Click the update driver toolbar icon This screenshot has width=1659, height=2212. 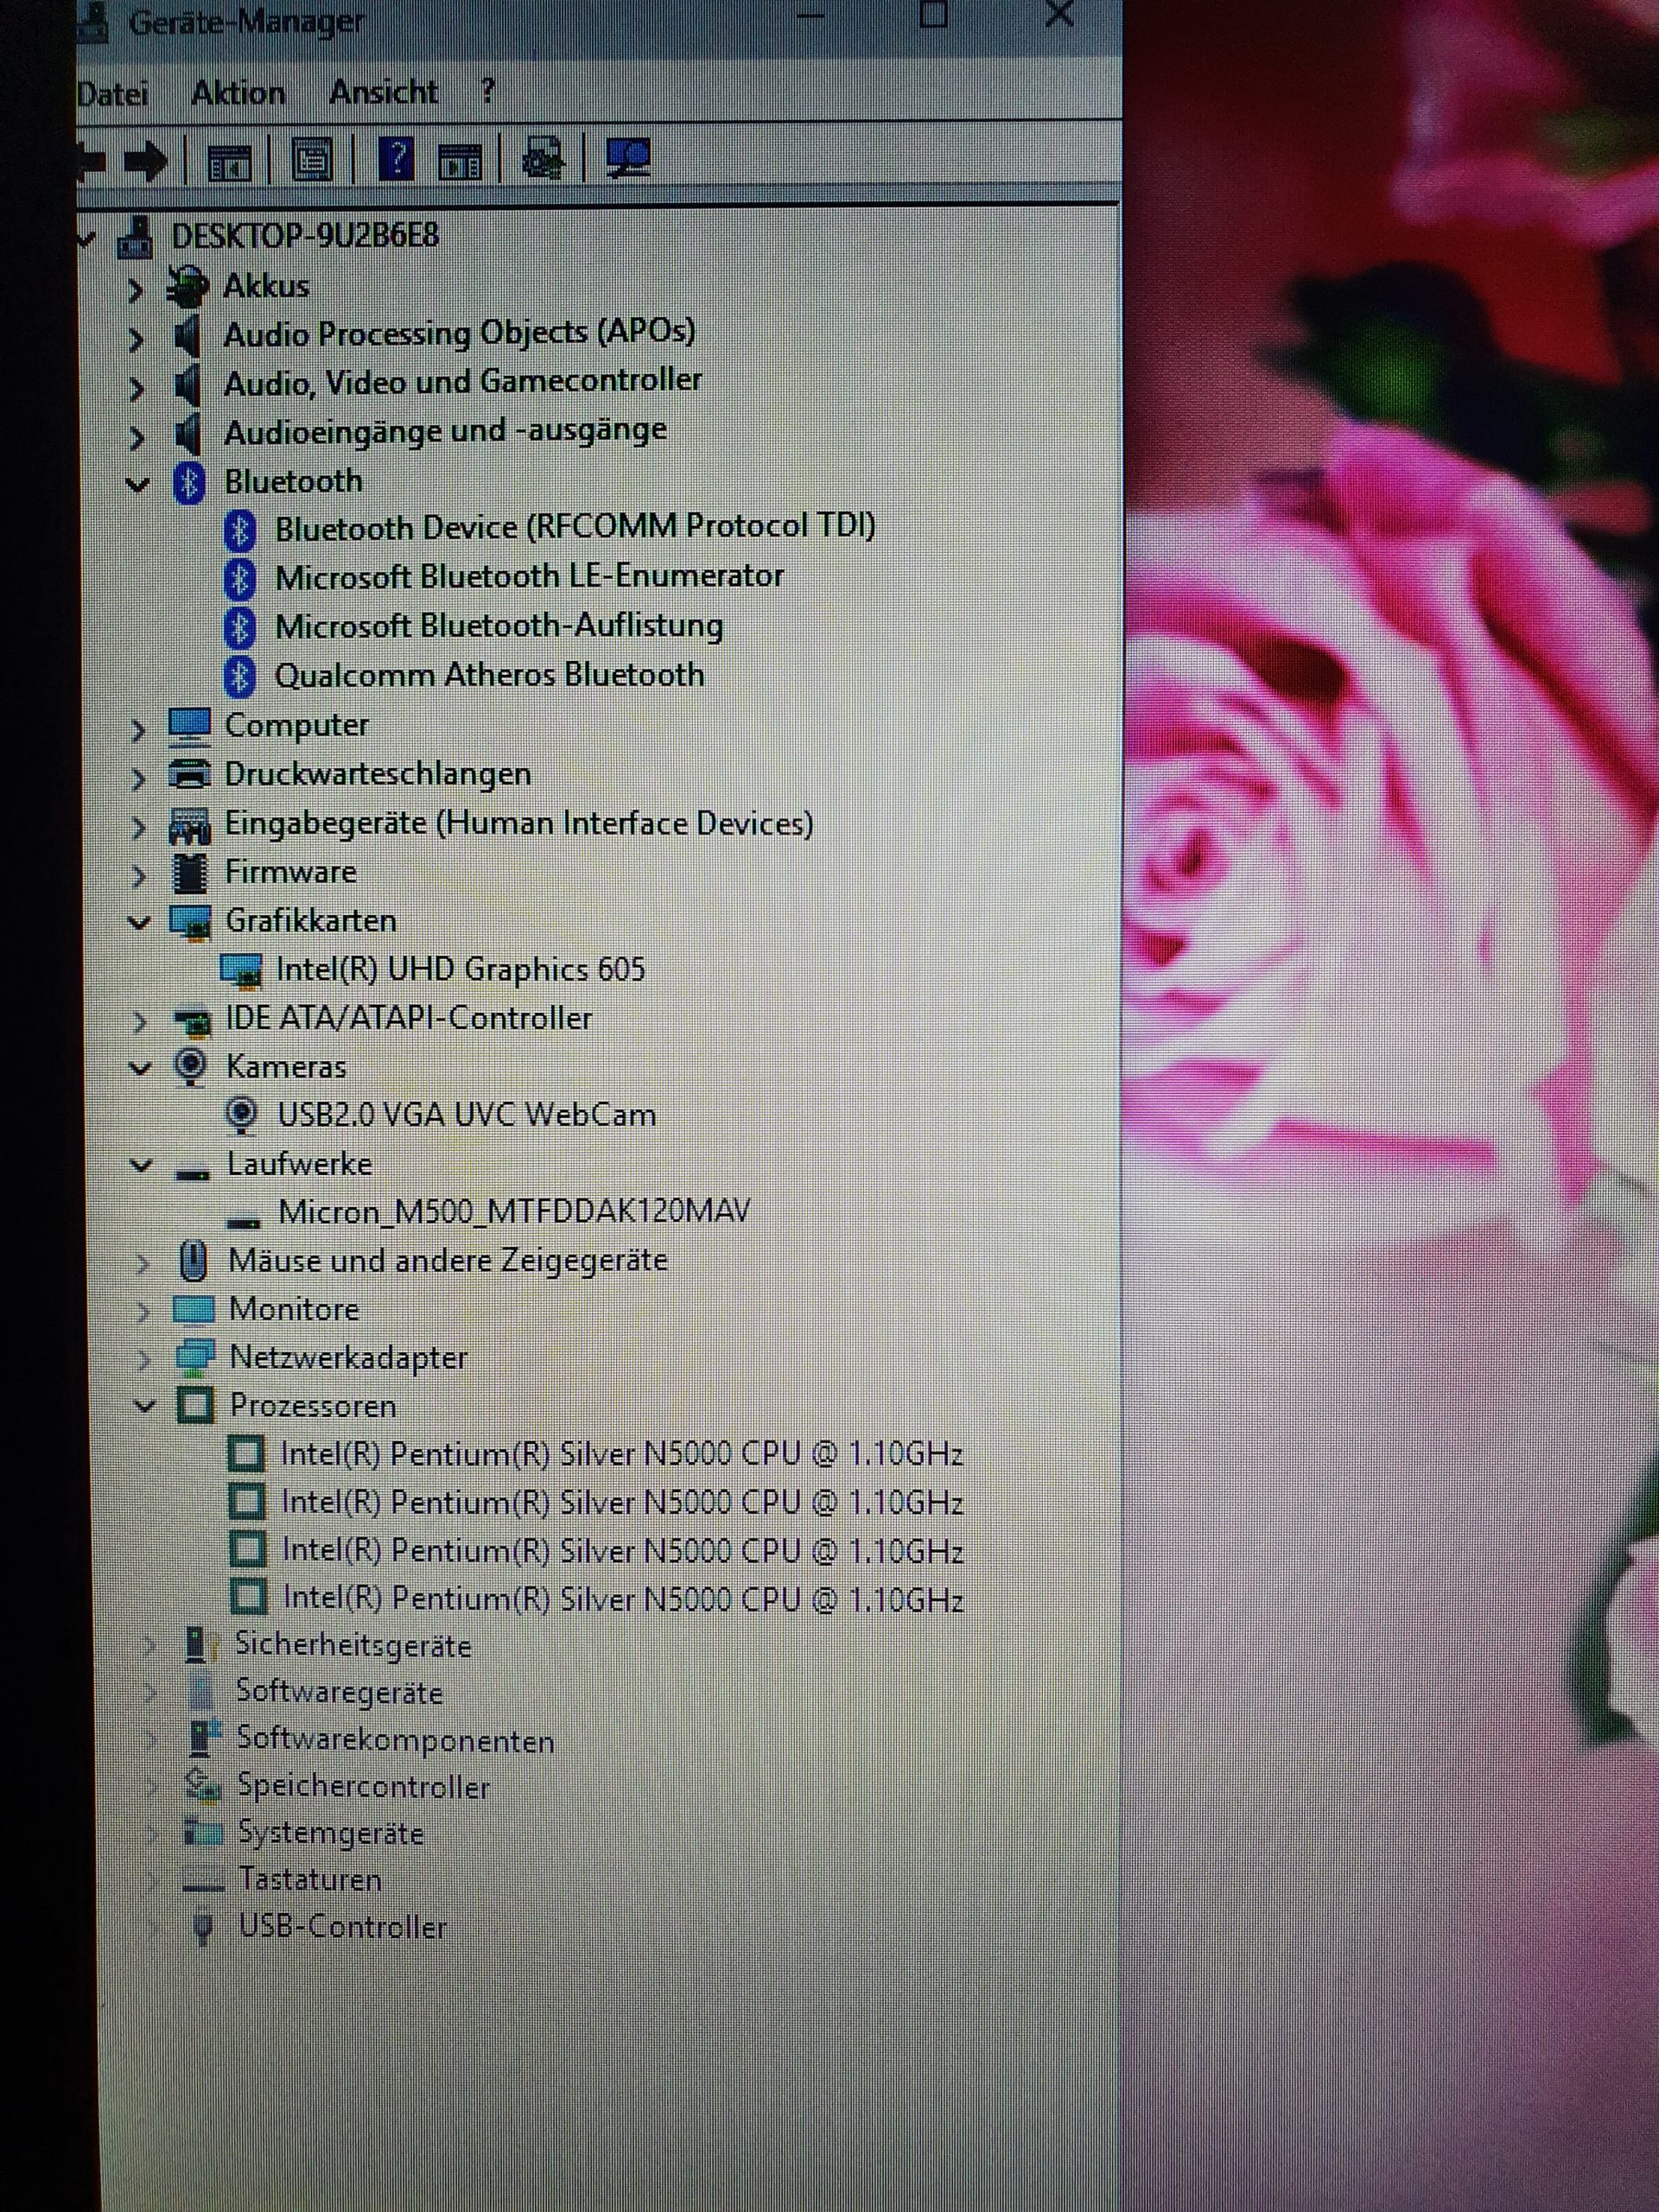543,159
